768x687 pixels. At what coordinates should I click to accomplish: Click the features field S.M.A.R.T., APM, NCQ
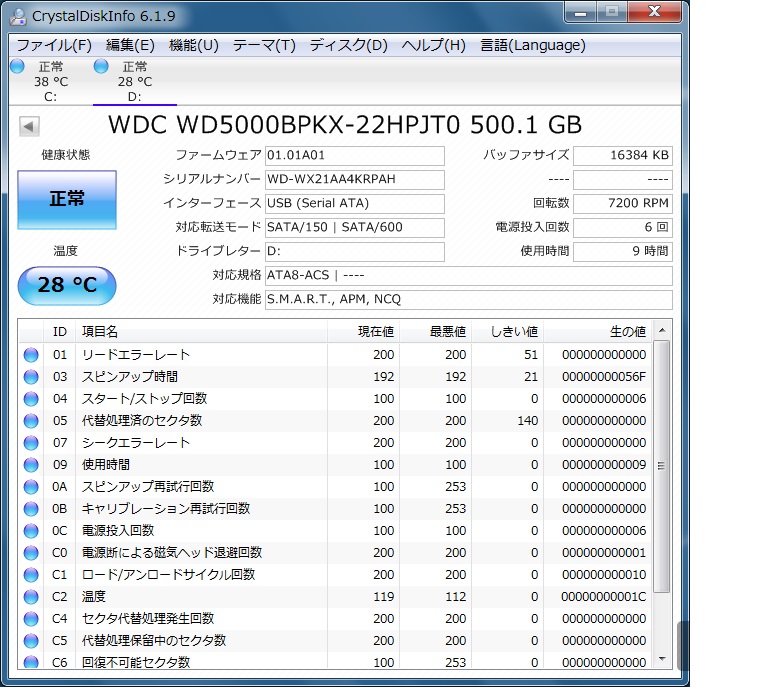(x=469, y=300)
